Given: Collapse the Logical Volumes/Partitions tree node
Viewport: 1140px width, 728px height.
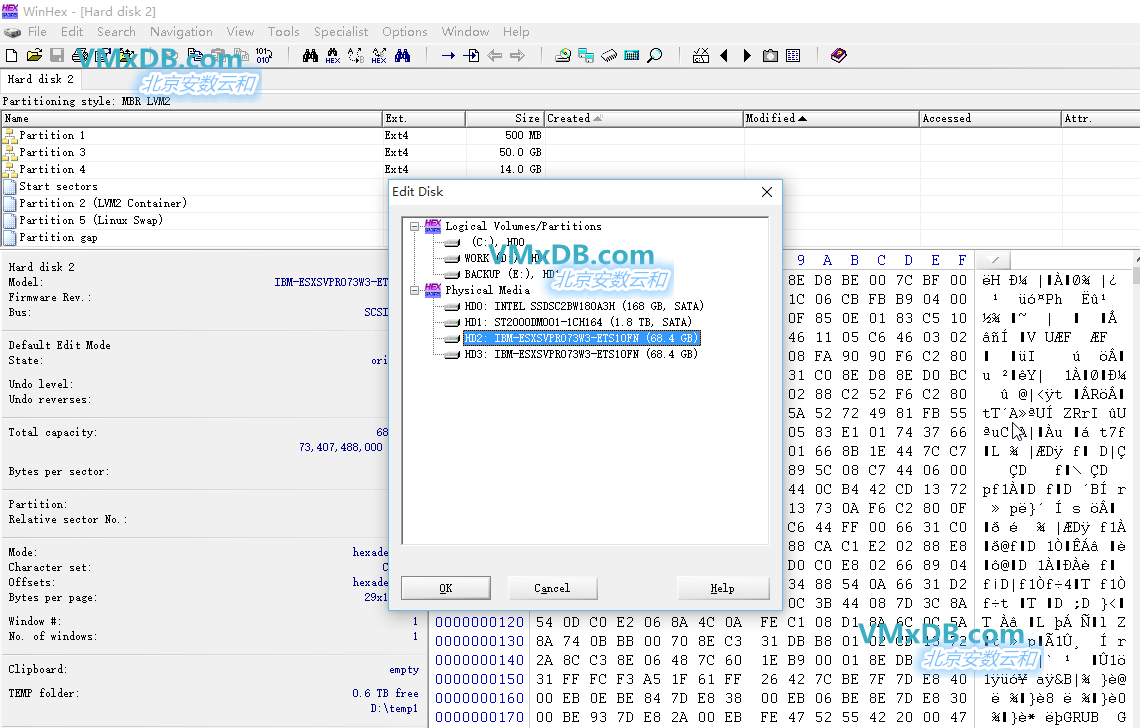Looking at the screenshot, I should (x=414, y=226).
